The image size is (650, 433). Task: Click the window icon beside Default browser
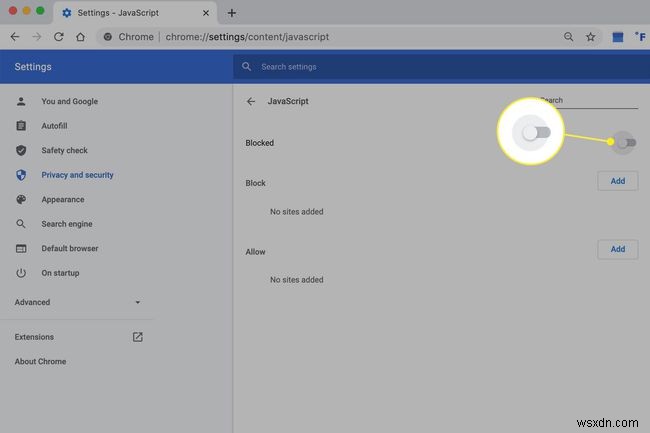coord(21,248)
